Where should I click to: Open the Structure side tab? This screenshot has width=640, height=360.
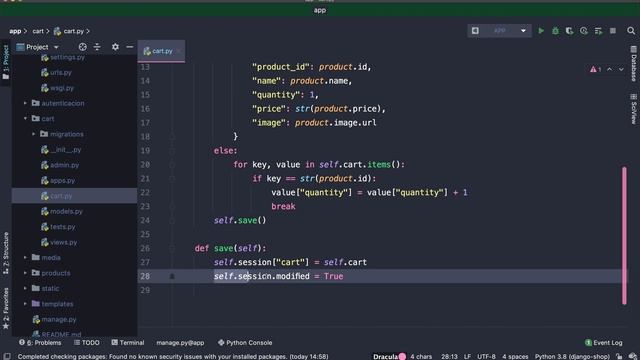[x=6, y=253]
